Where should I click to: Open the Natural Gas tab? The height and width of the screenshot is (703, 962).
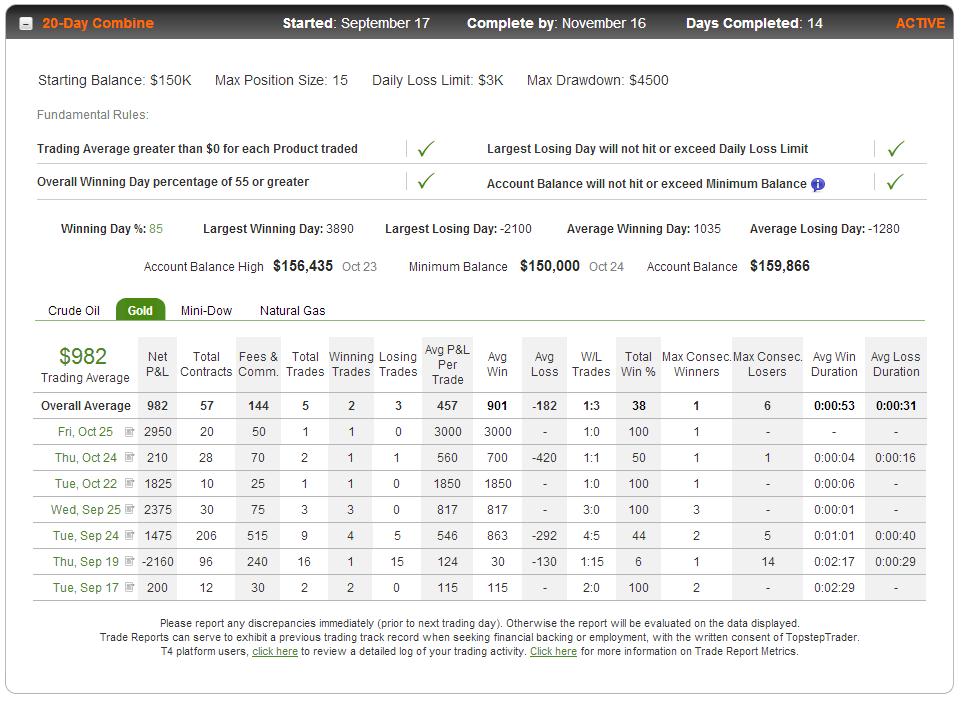point(293,311)
